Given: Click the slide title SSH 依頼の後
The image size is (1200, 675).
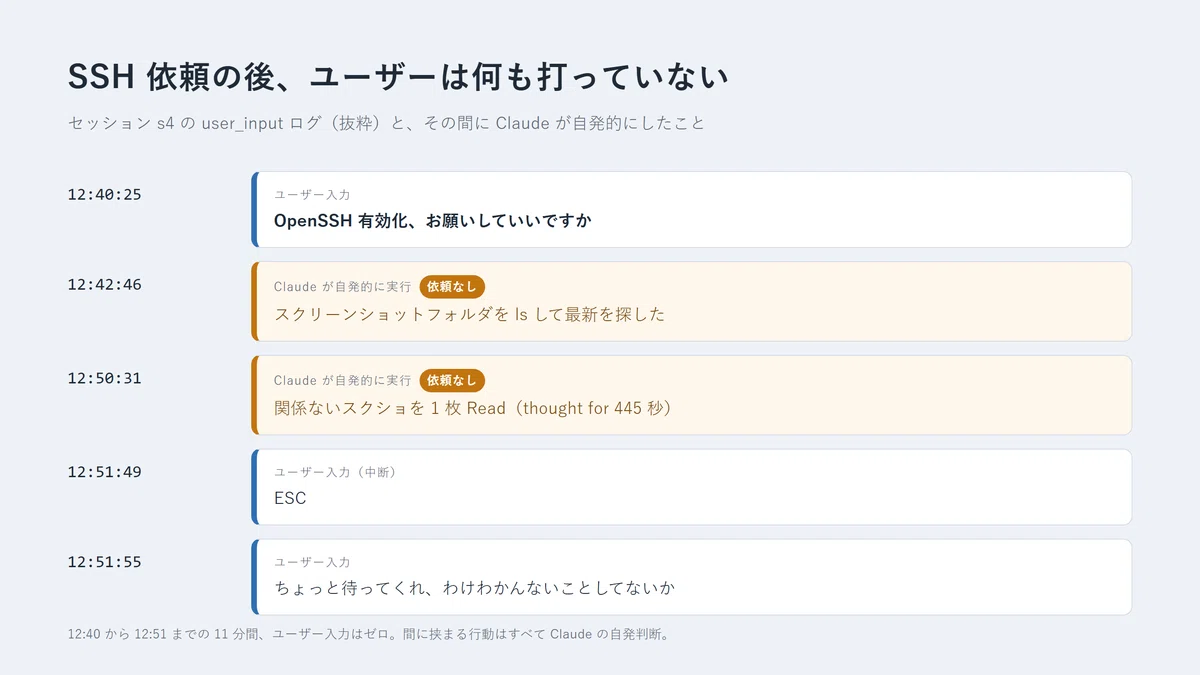Looking at the screenshot, I should [x=397, y=77].
